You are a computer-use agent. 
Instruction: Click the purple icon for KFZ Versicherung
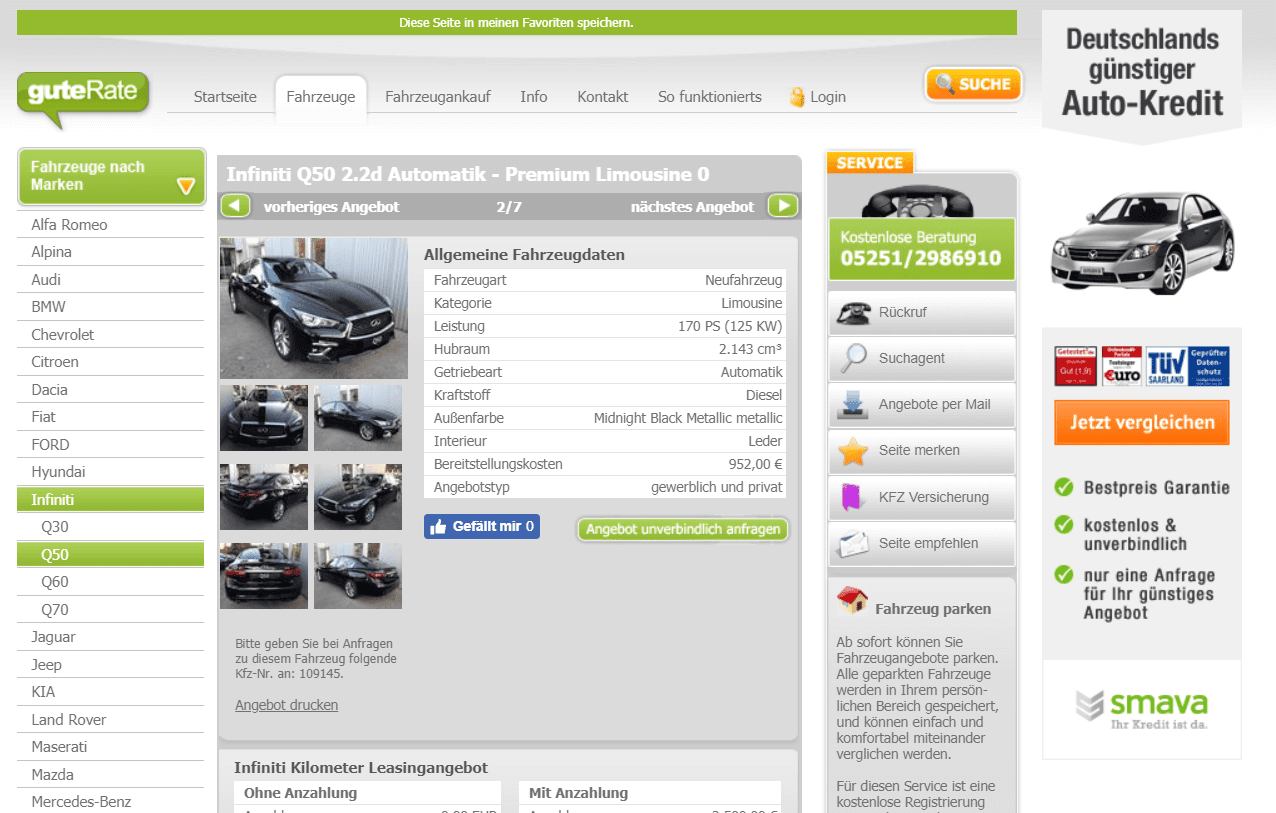[x=853, y=497]
